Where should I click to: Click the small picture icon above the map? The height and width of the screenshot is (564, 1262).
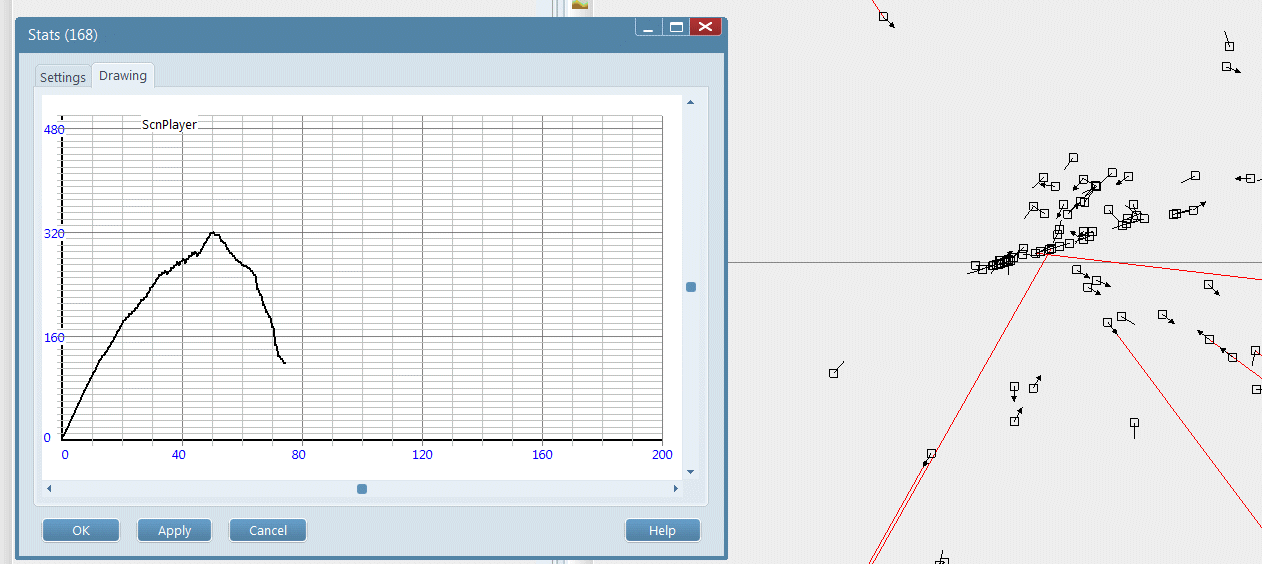(x=580, y=5)
